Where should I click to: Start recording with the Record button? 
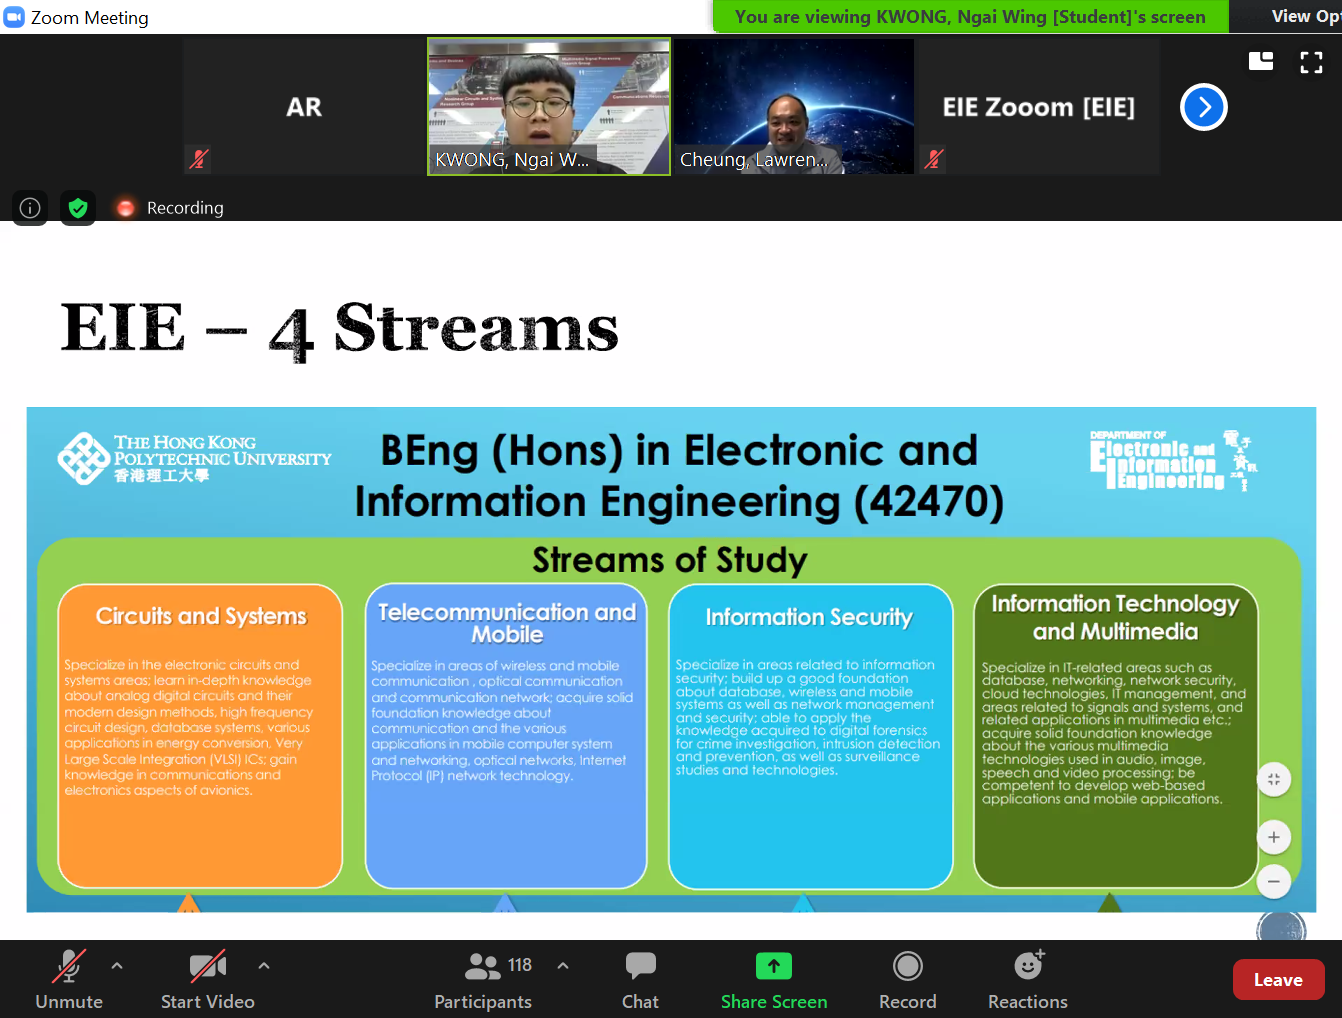point(907,979)
